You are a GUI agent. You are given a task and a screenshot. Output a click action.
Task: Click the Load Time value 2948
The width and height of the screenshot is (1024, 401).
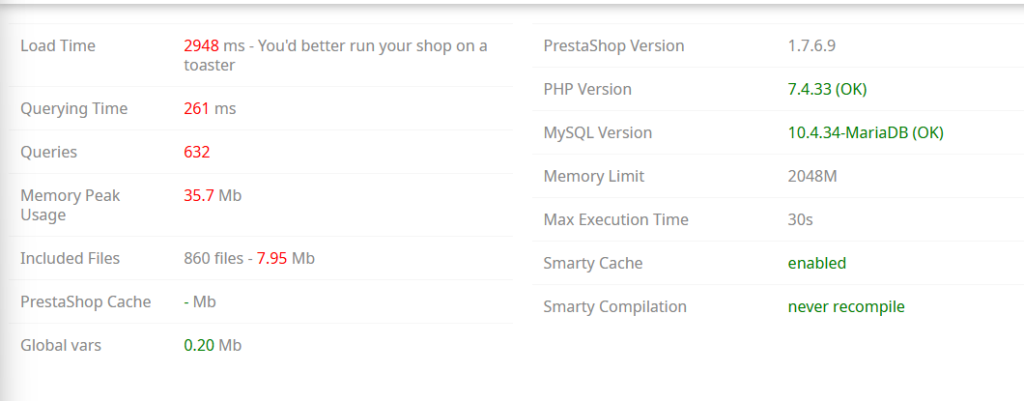pos(201,46)
